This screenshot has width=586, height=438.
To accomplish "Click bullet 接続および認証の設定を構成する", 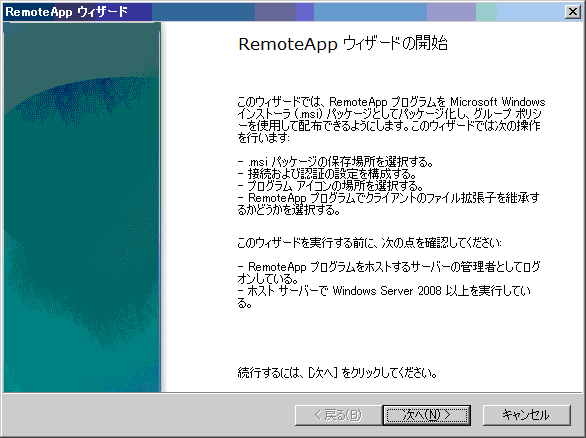I will click(327, 174).
